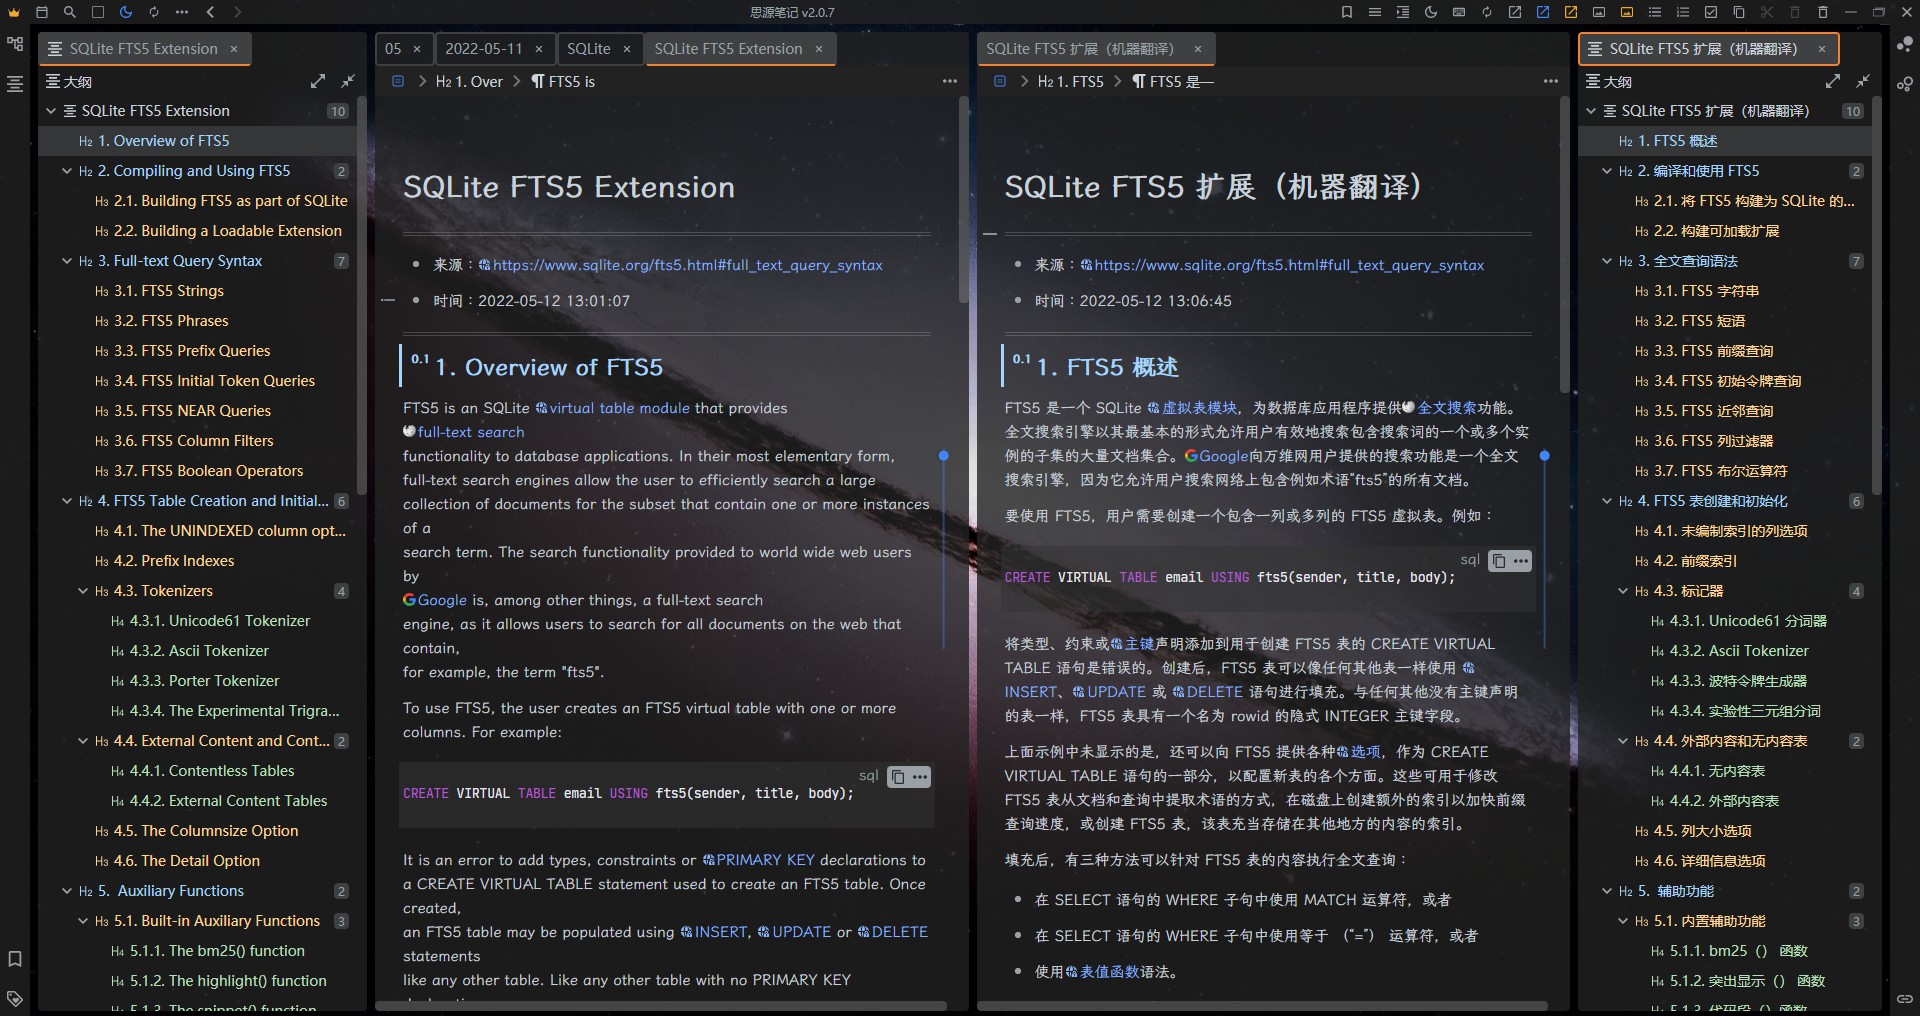Collapse all headings in the right outline panel

click(1863, 81)
